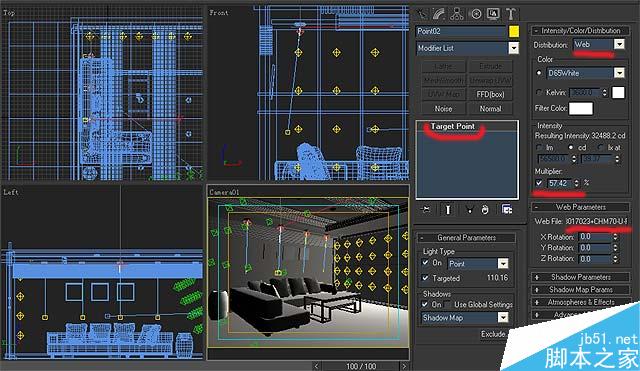Toggle Light Type On checkbox
This screenshot has height=371, width=640.
(x=426, y=263)
